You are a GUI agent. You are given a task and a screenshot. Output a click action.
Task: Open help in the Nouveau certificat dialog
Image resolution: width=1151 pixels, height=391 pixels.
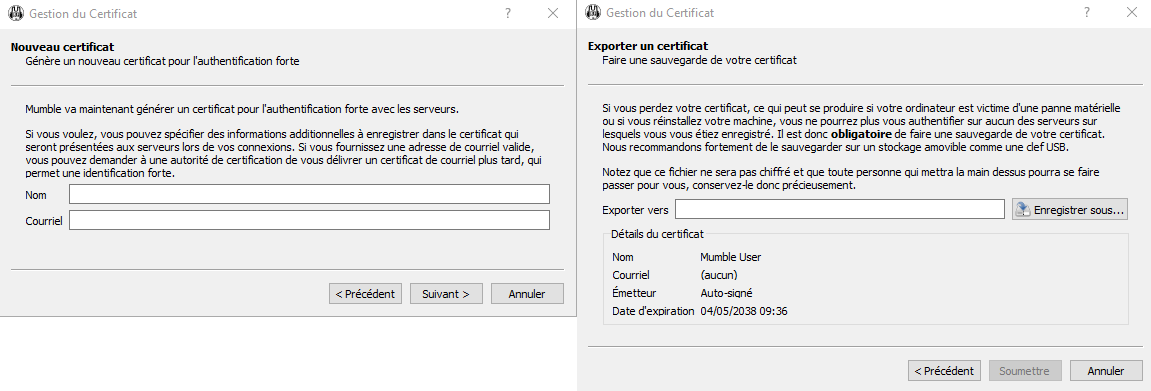click(508, 13)
